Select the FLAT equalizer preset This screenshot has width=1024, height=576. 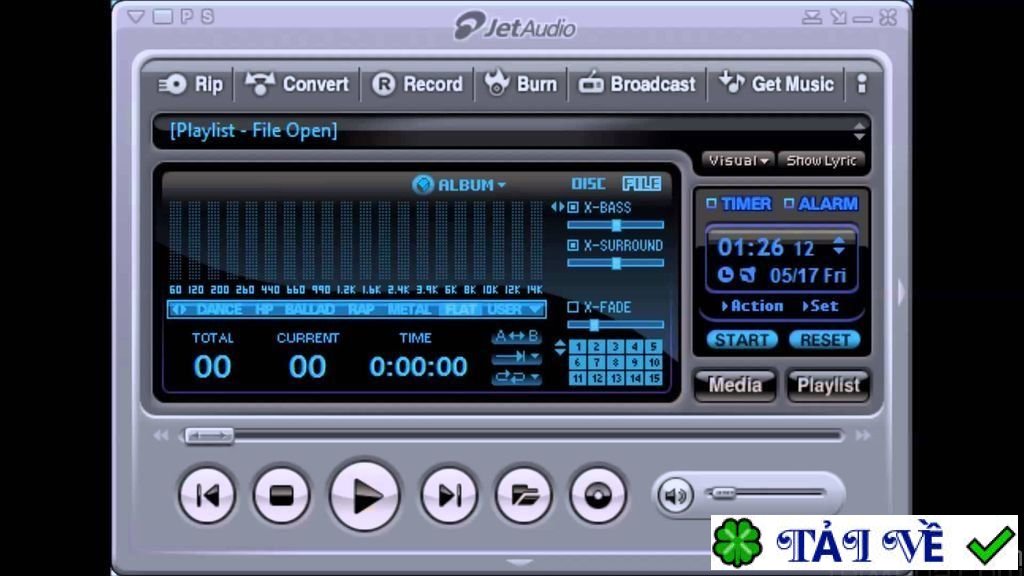point(462,310)
